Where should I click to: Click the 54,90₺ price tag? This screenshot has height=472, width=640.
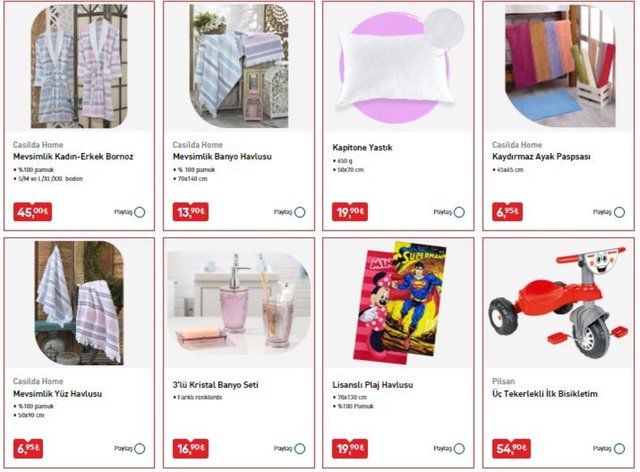coord(511,448)
